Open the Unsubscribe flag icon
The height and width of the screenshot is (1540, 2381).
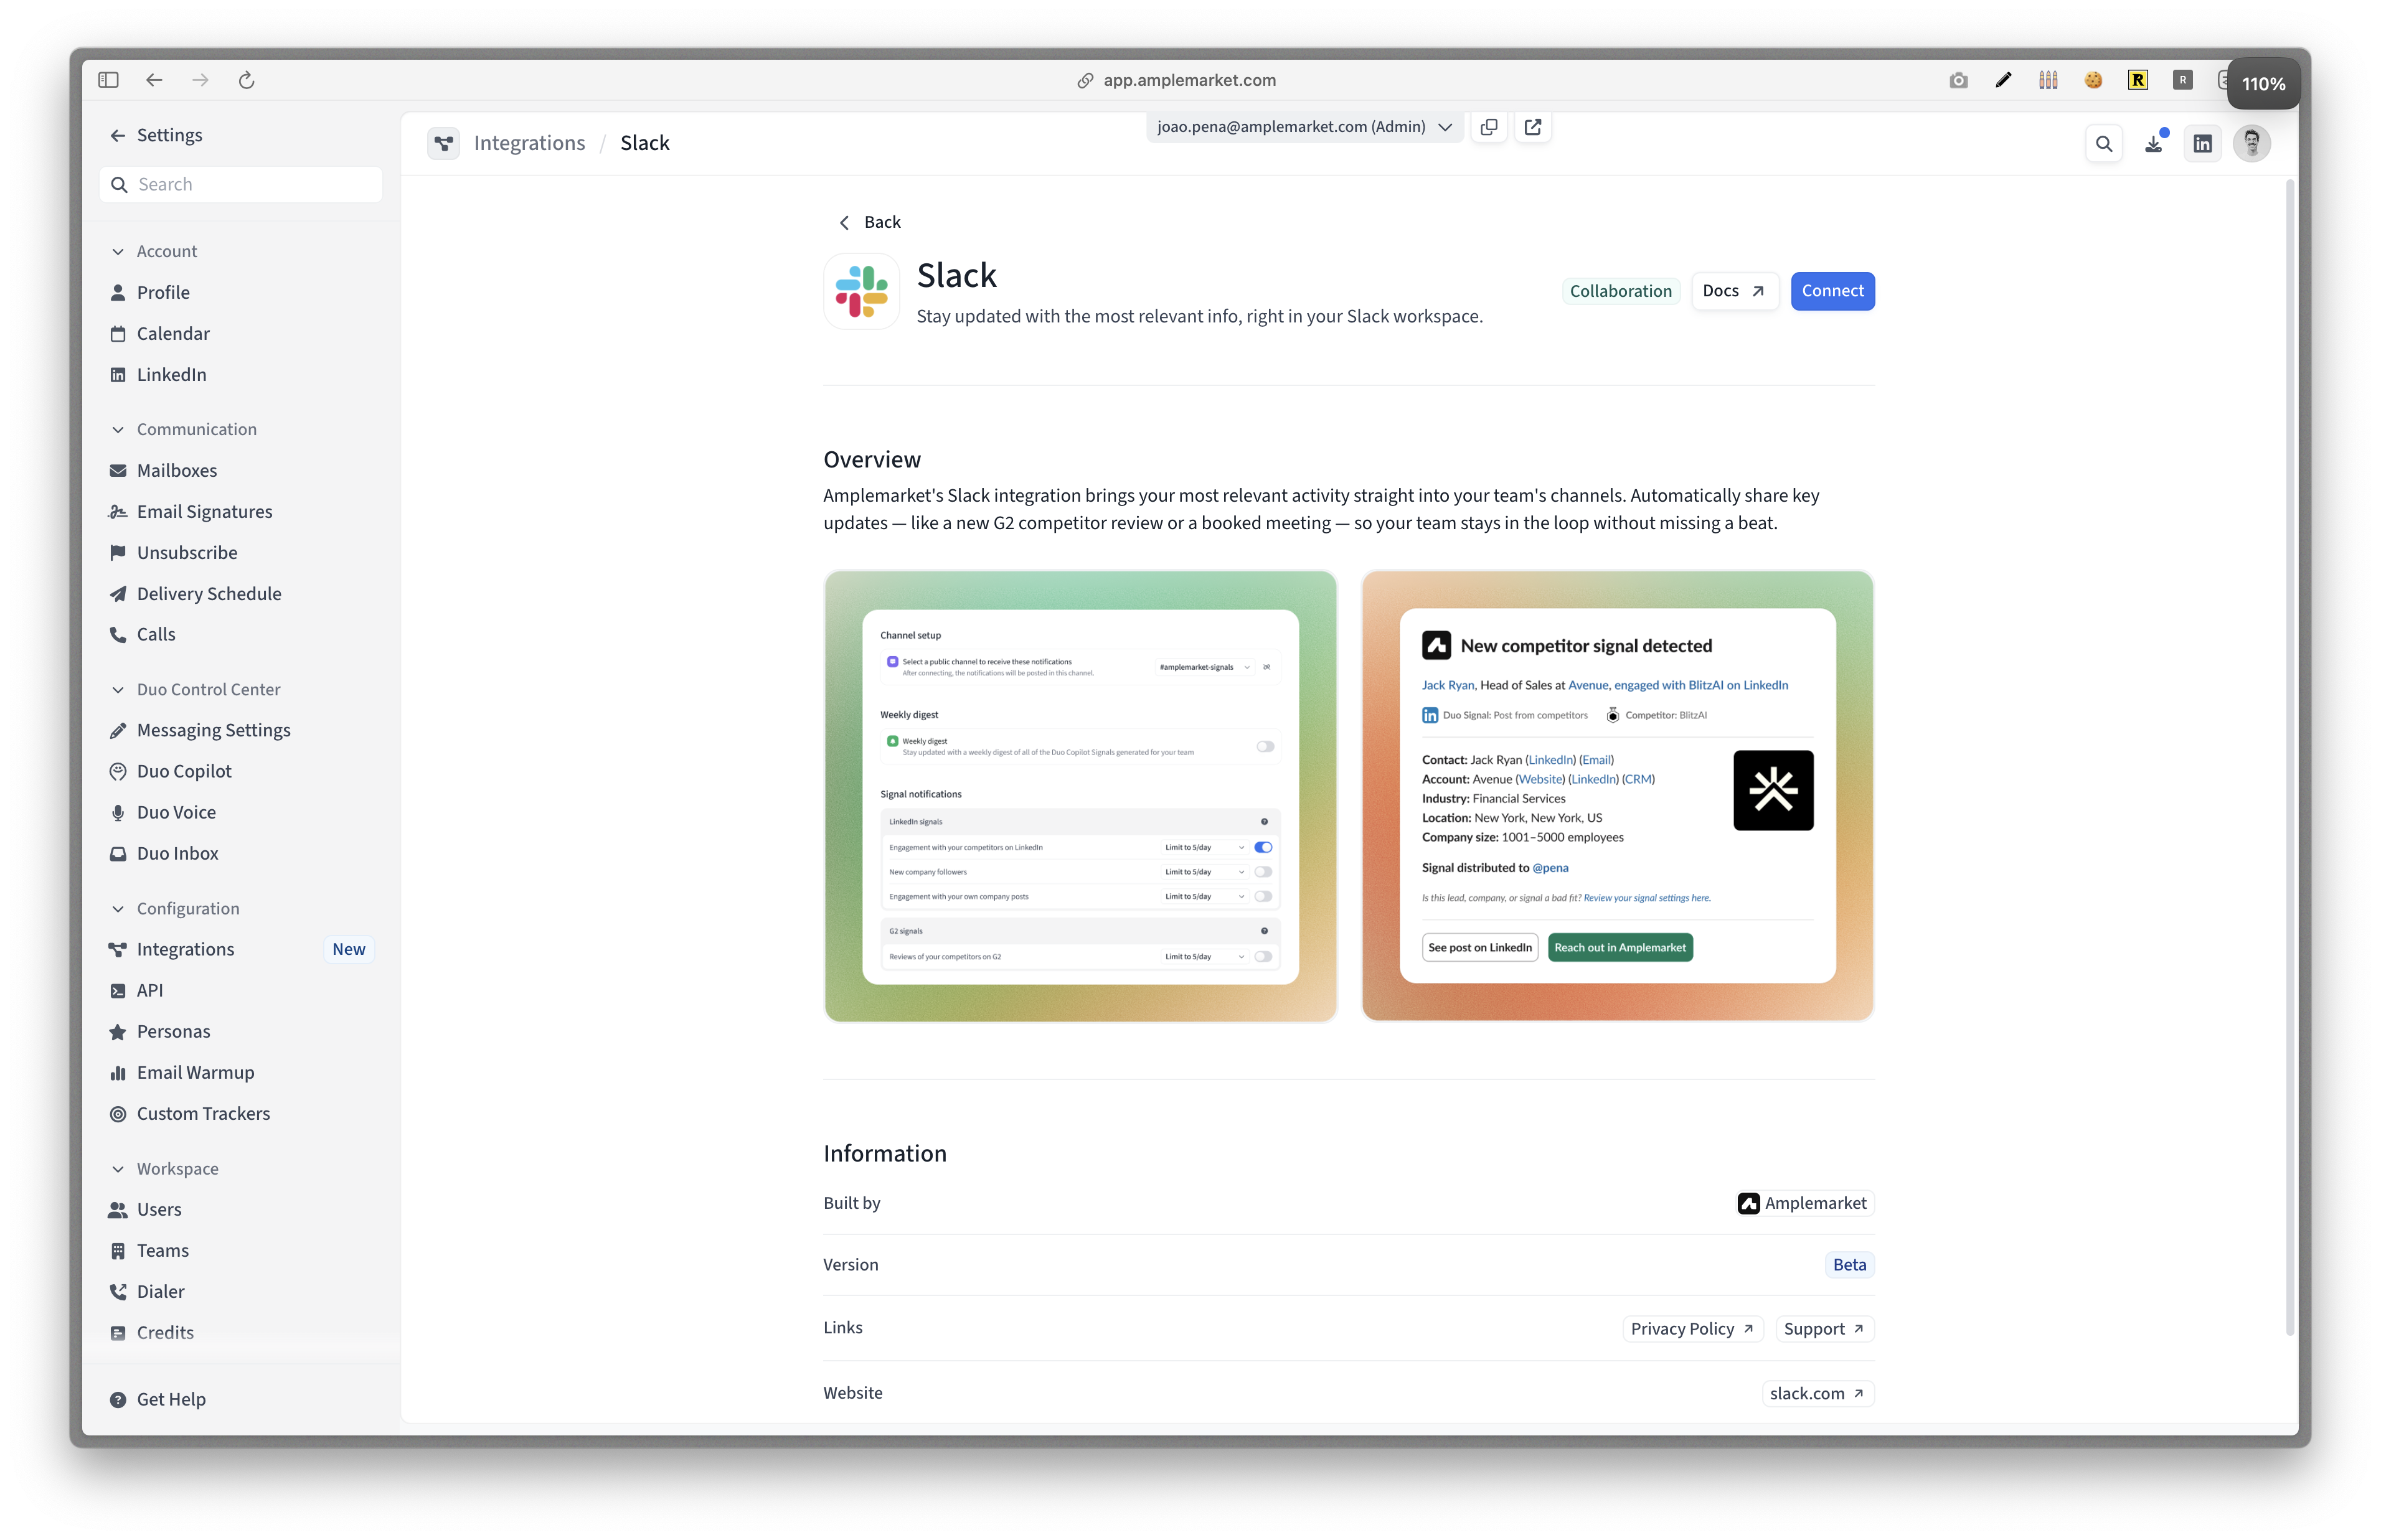point(118,552)
